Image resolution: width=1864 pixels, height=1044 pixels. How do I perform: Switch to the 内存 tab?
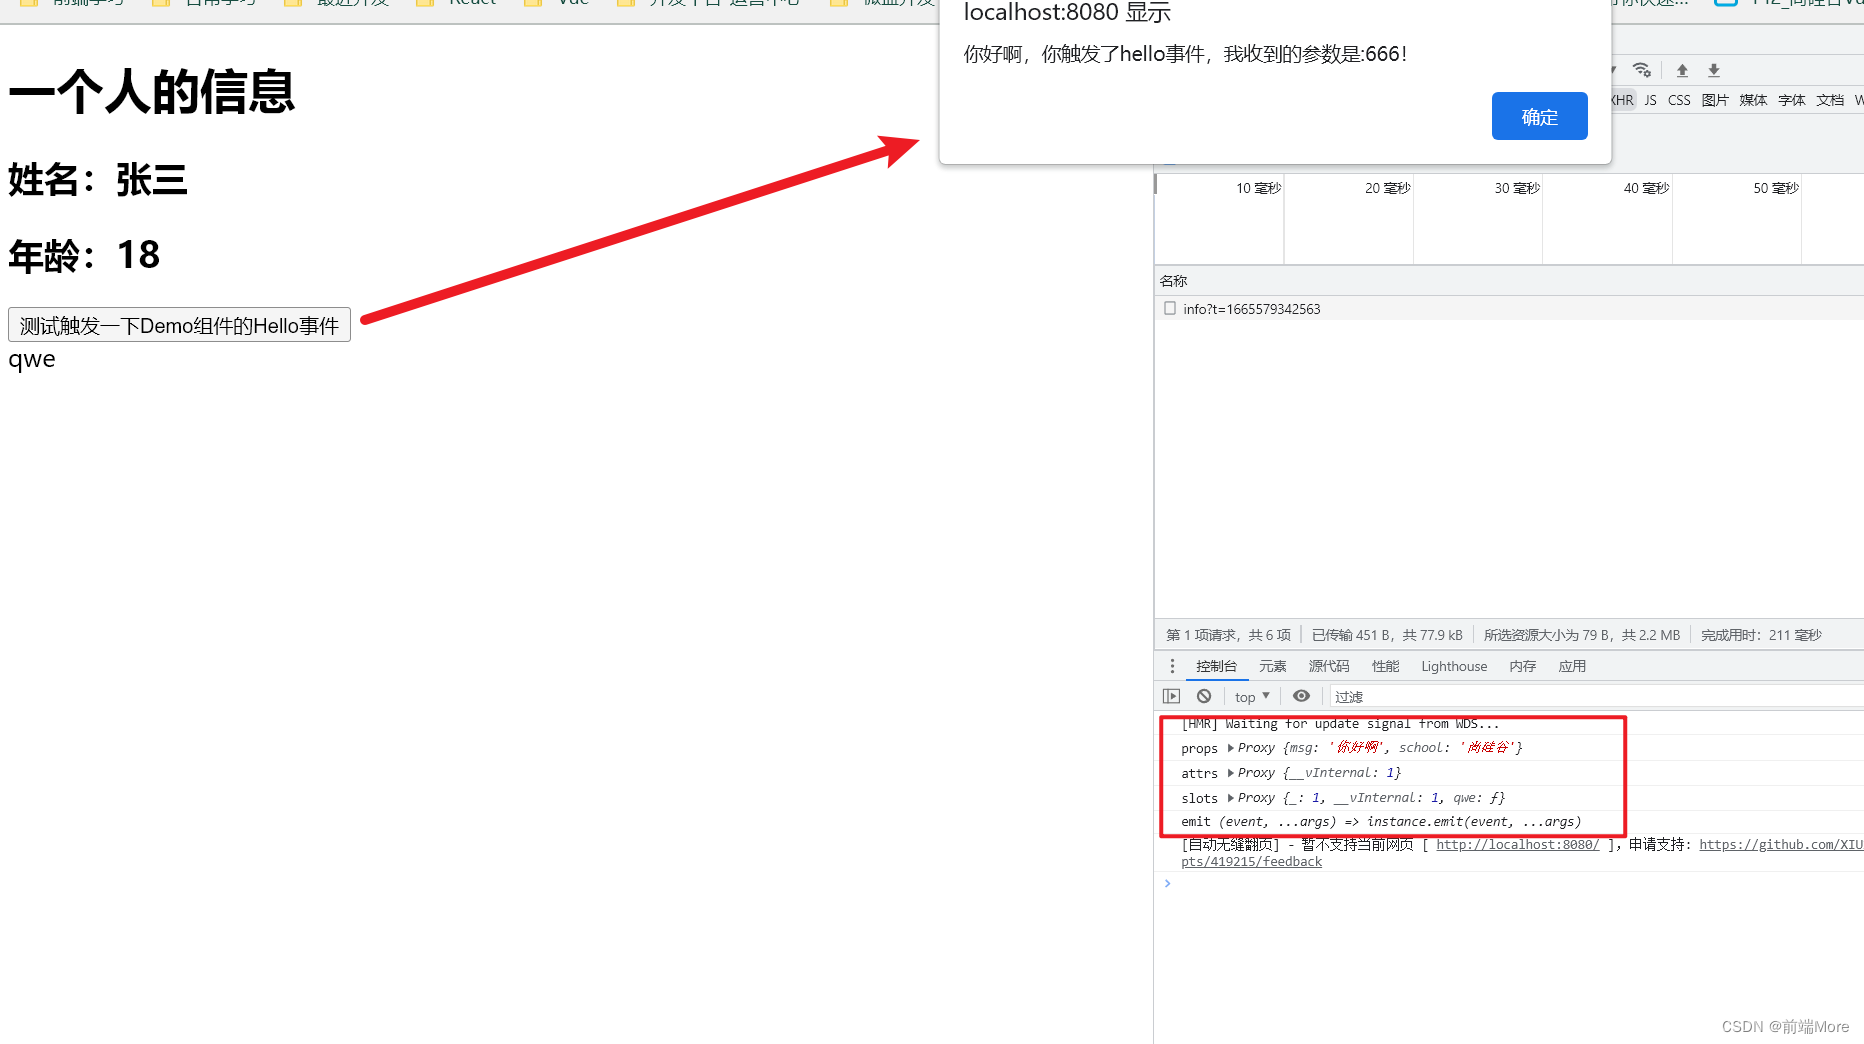click(x=1522, y=666)
